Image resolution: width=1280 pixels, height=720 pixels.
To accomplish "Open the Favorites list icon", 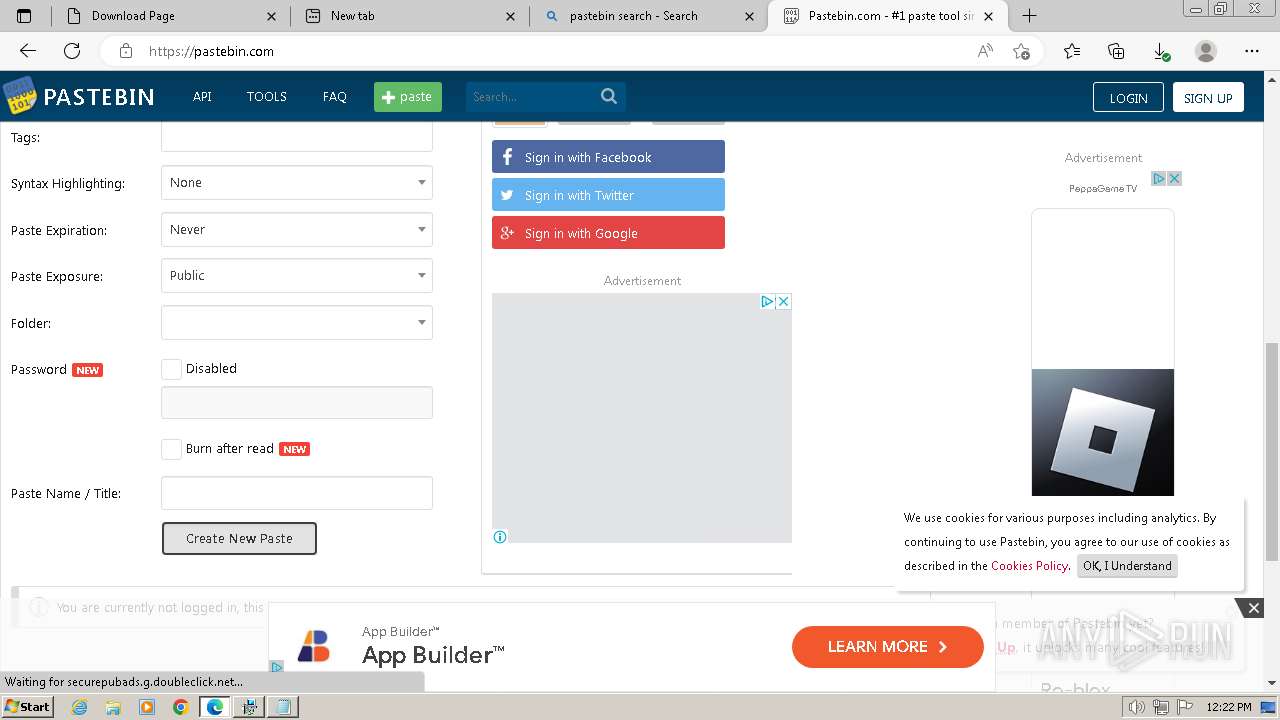I will click(x=1072, y=51).
